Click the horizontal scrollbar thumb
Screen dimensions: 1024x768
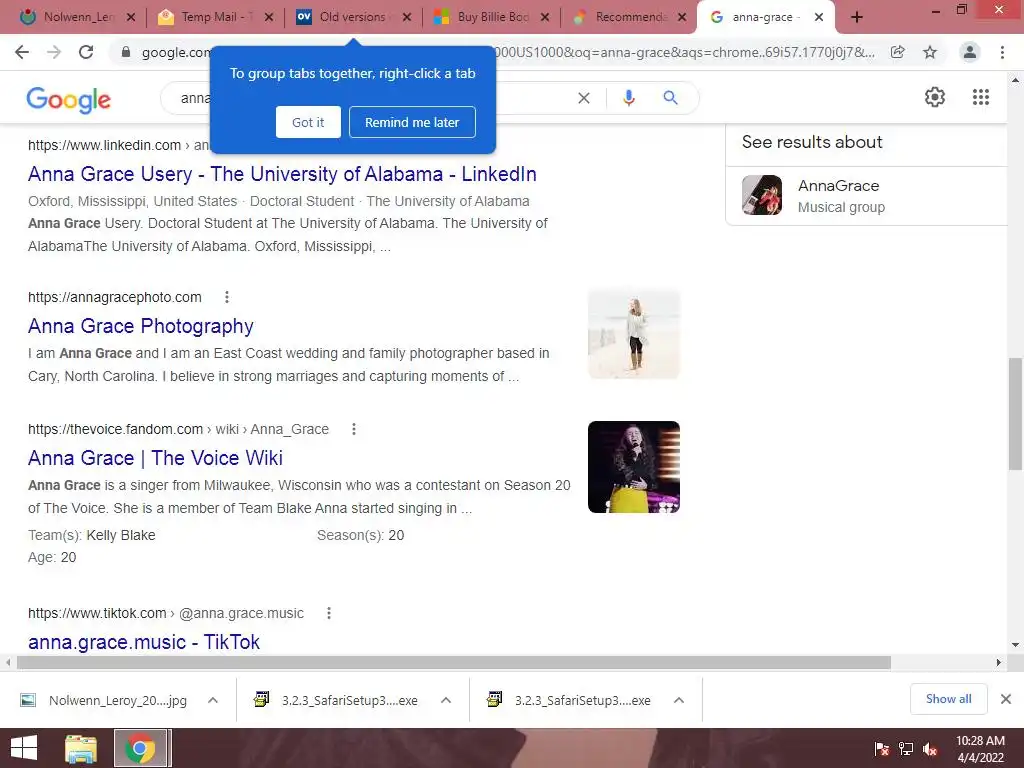[x=454, y=662]
